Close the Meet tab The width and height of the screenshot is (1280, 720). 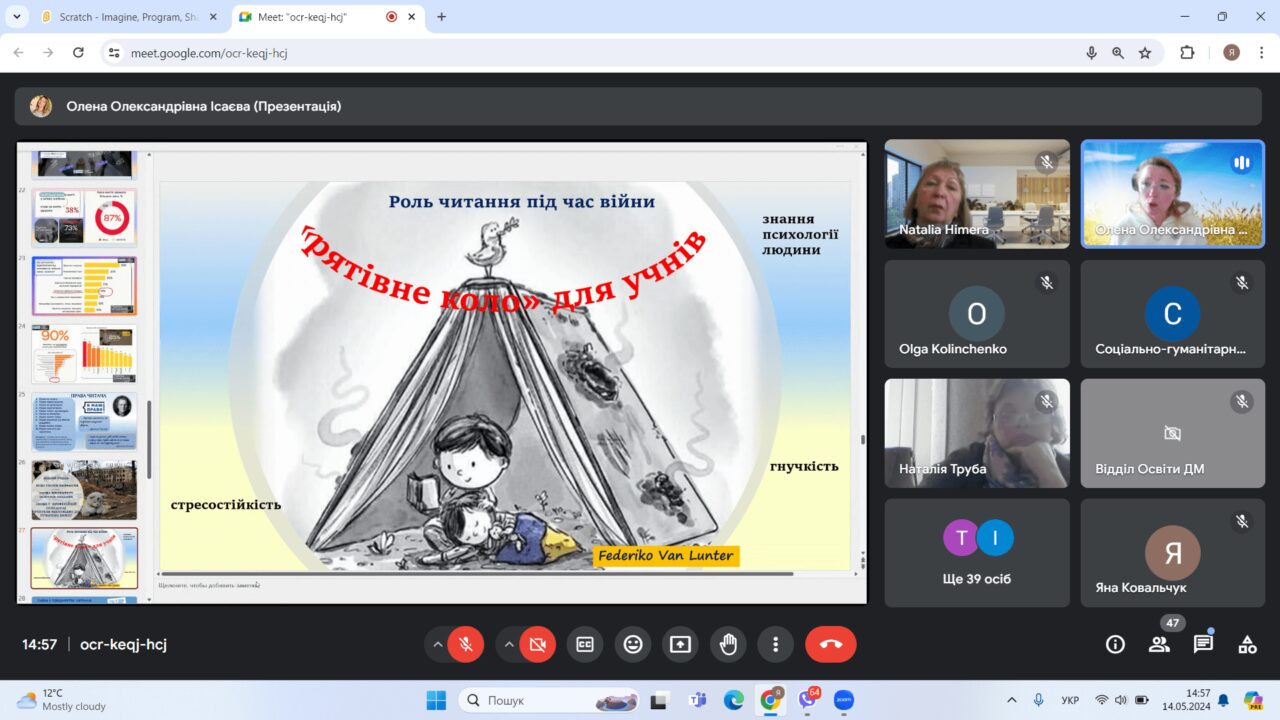pos(411,17)
